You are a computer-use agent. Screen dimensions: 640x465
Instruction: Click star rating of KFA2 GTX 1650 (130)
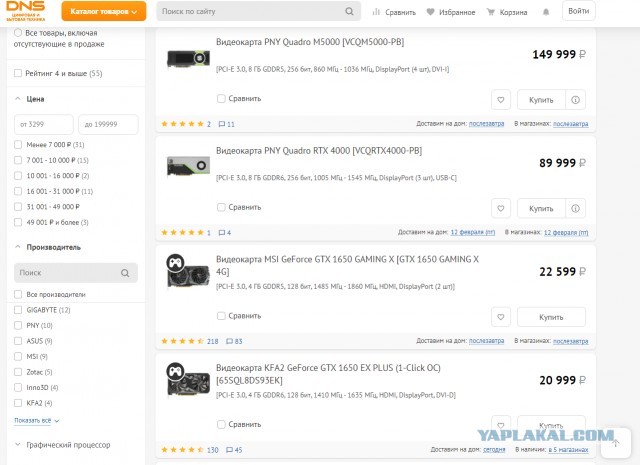point(182,450)
